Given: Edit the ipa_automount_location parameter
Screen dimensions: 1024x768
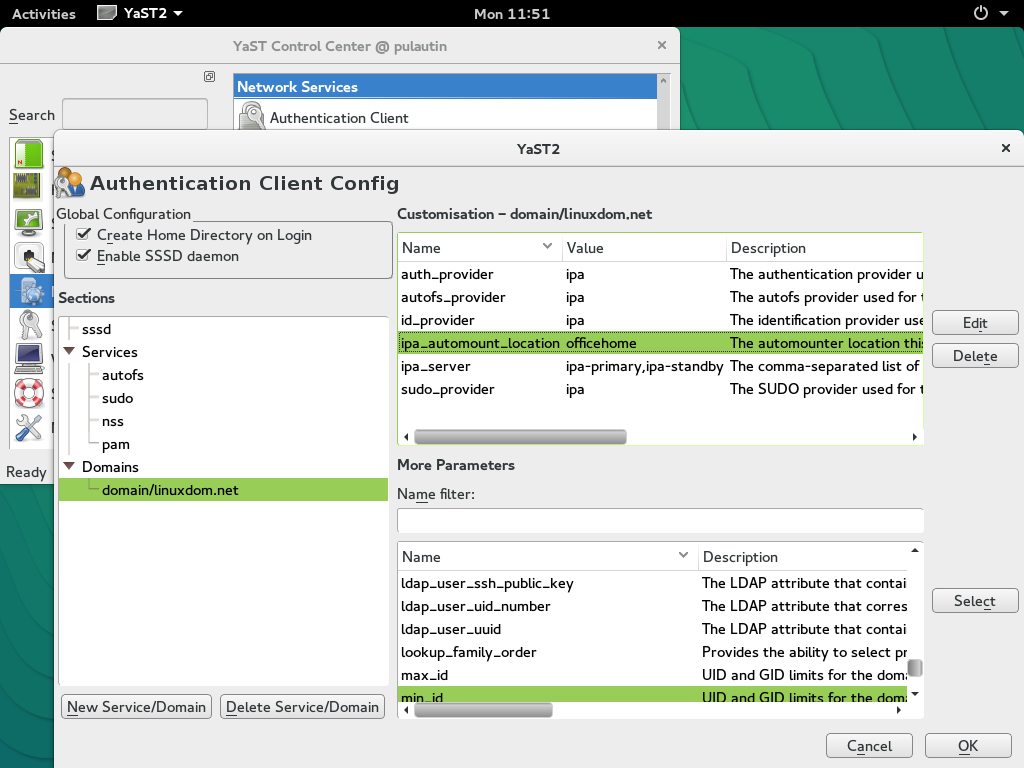Looking at the screenshot, I should [x=975, y=322].
